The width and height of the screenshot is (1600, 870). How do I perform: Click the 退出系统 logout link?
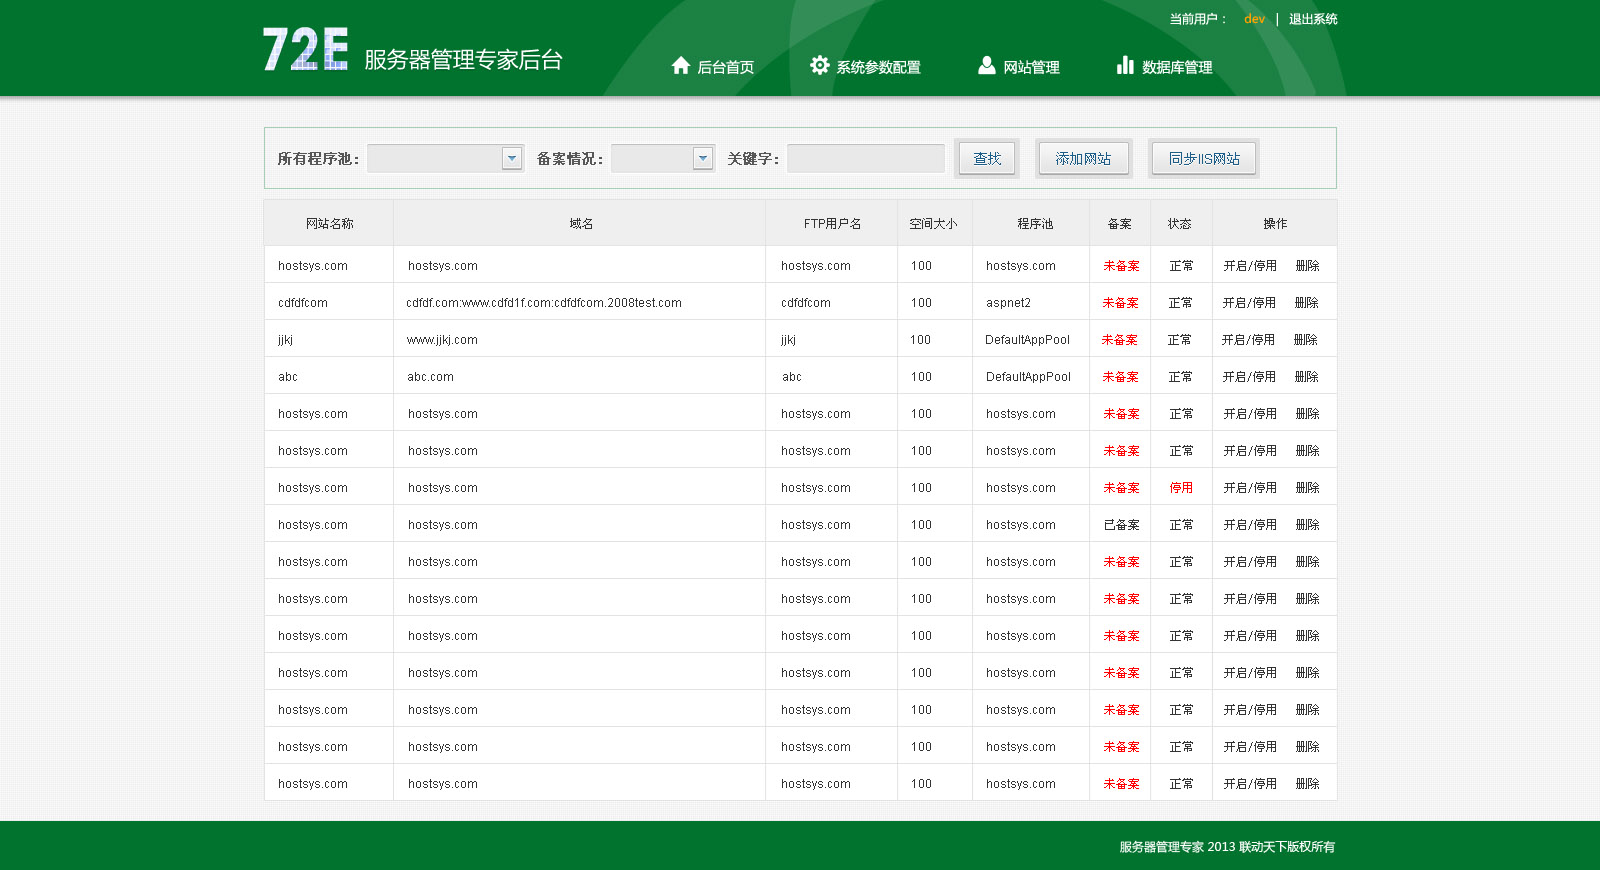(1313, 19)
